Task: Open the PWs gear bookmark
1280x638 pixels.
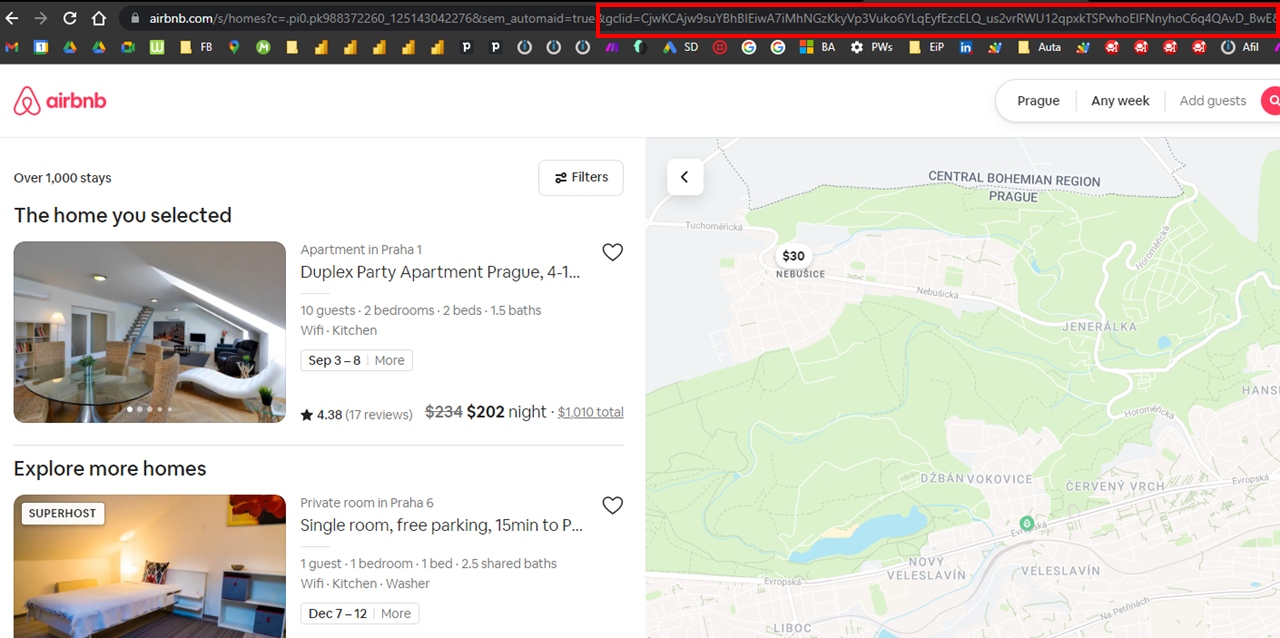Action: [x=871, y=47]
